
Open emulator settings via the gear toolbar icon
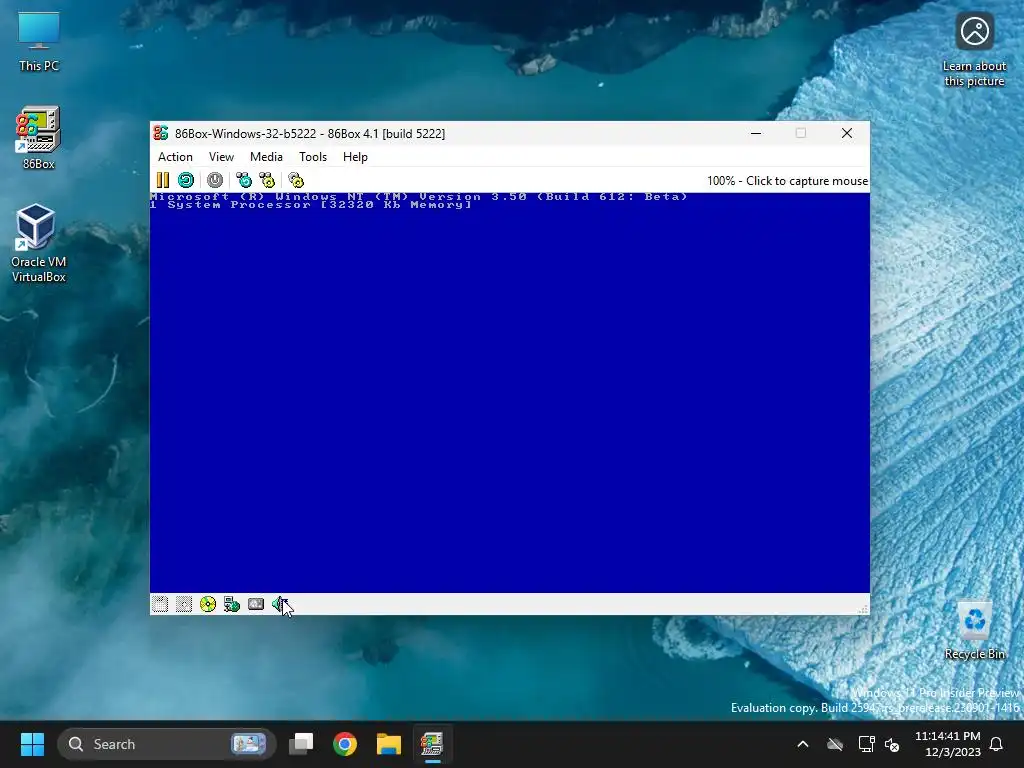pos(296,180)
